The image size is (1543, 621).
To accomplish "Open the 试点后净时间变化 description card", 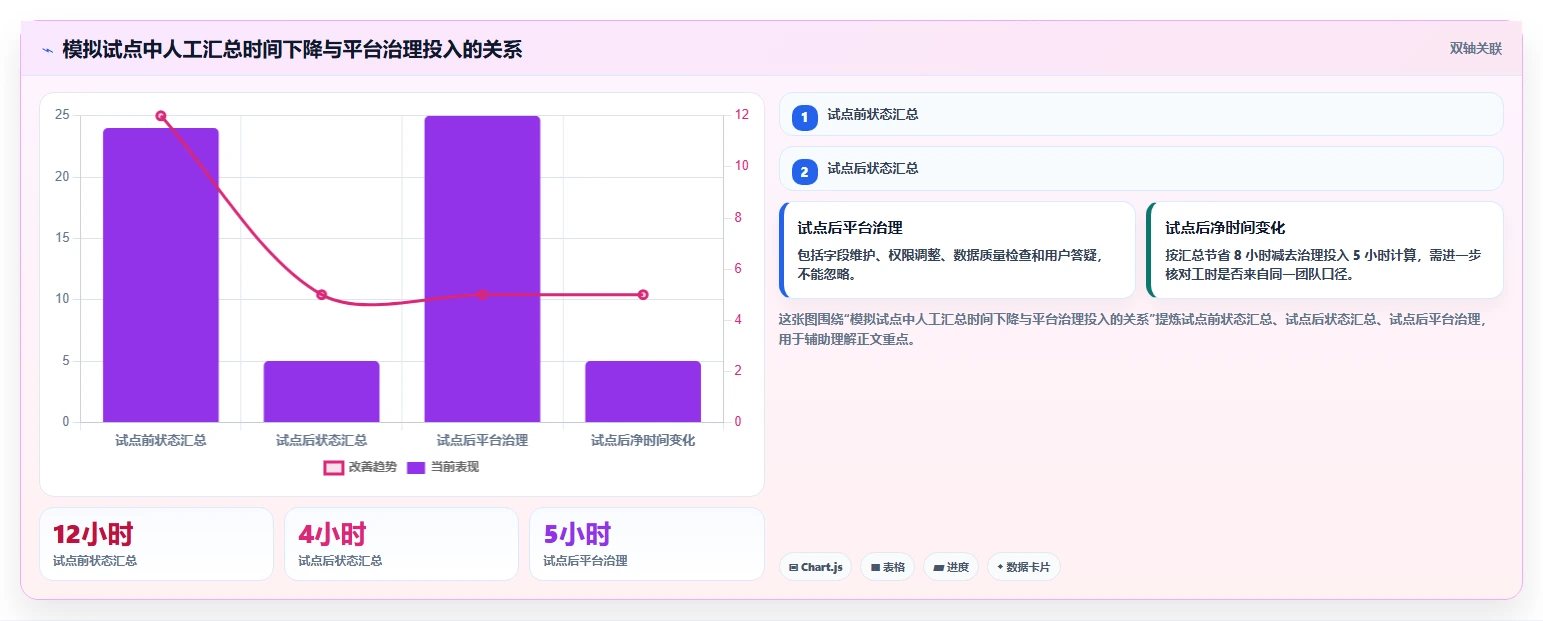I will point(1325,250).
